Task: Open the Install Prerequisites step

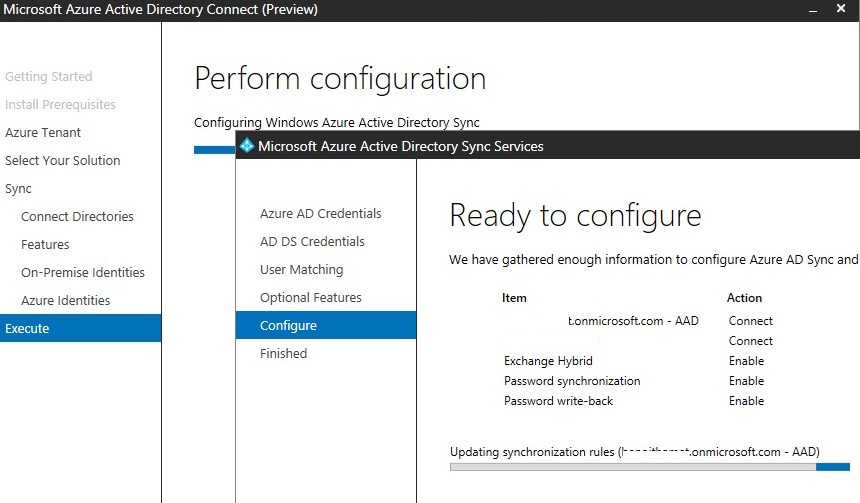Action: pyautogui.click(x=60, y=105)
